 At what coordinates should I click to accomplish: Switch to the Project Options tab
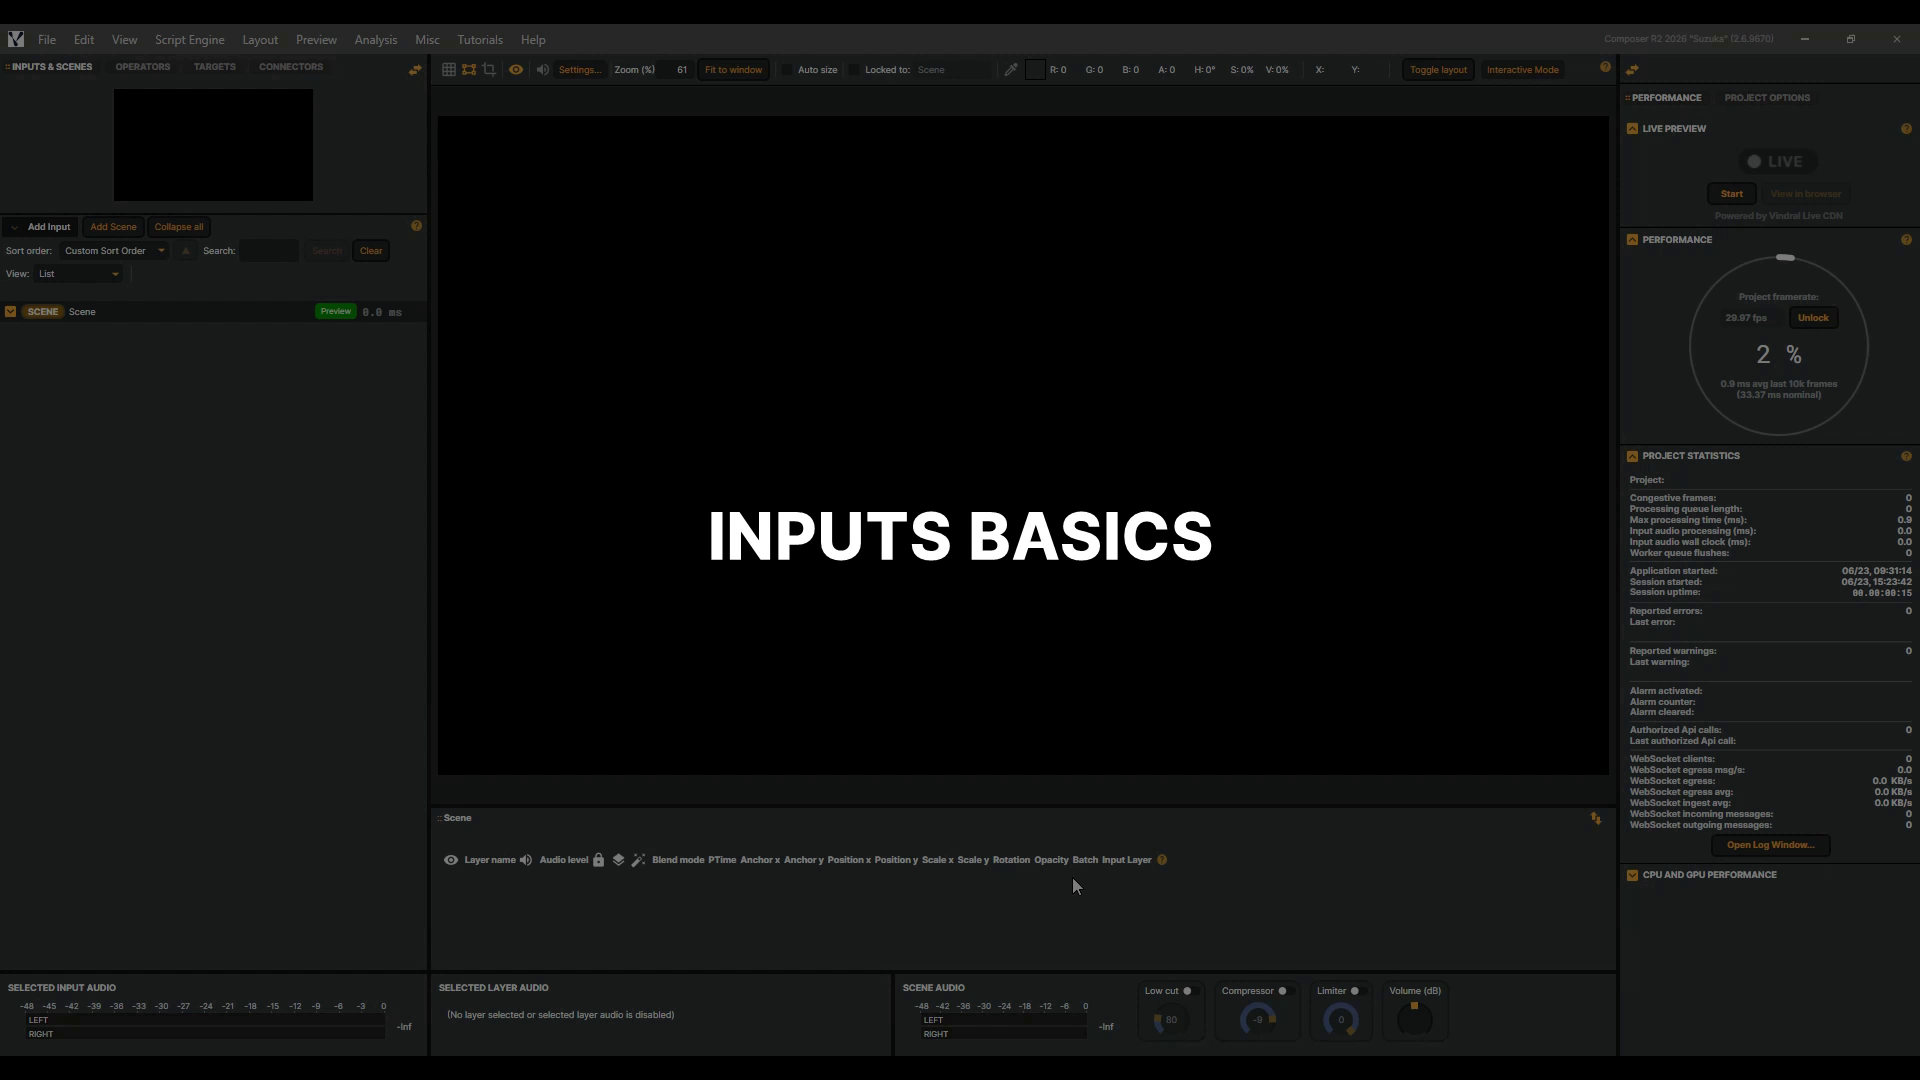pos(1767,98)
